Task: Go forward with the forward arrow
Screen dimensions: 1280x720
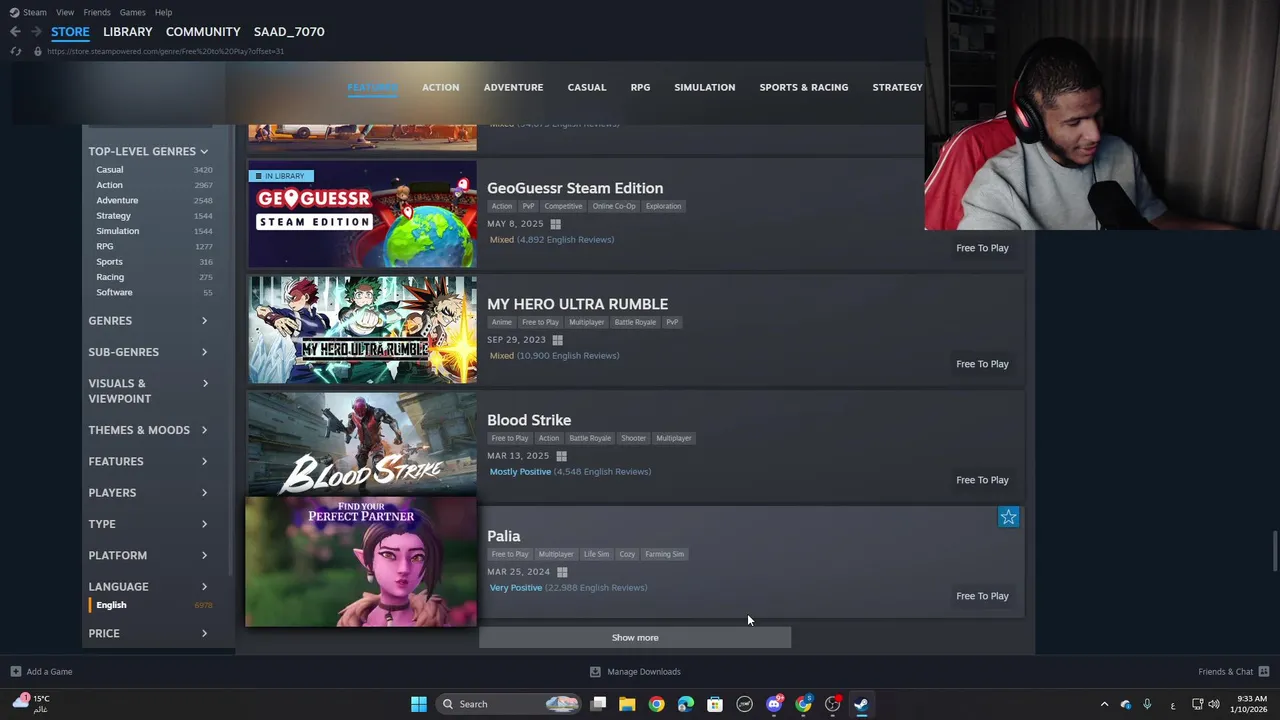Action: tap(35, 32)
